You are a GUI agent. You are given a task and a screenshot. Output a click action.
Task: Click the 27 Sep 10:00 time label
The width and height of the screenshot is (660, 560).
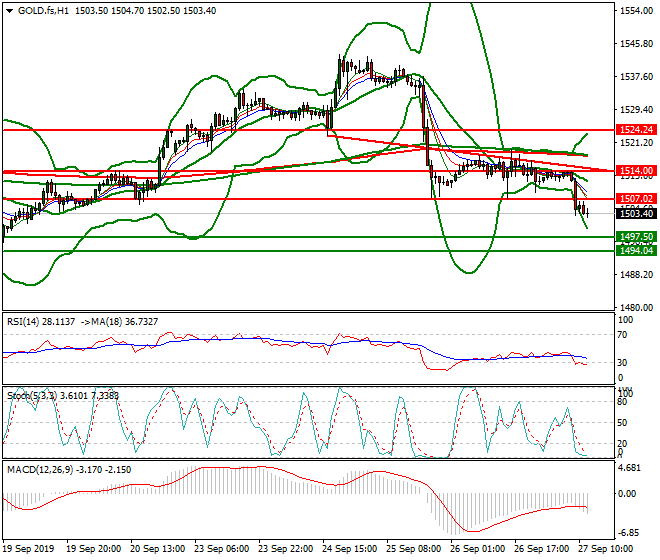coord(605,549)
